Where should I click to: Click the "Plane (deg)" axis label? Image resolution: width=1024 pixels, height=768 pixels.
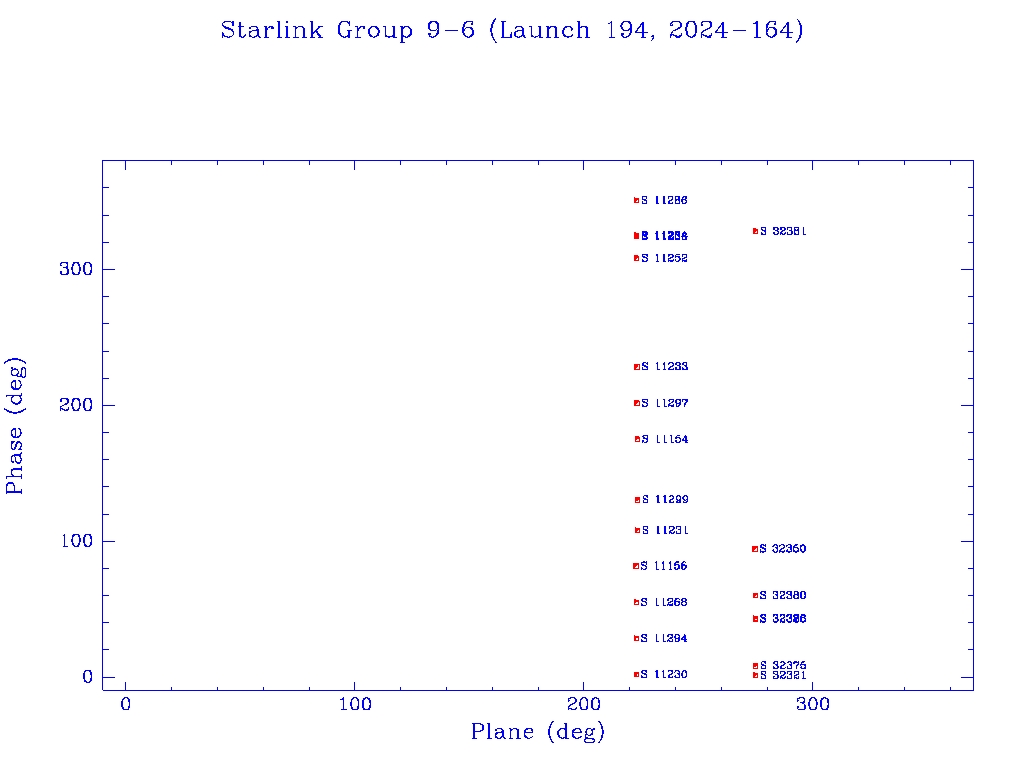coord(538,732)
